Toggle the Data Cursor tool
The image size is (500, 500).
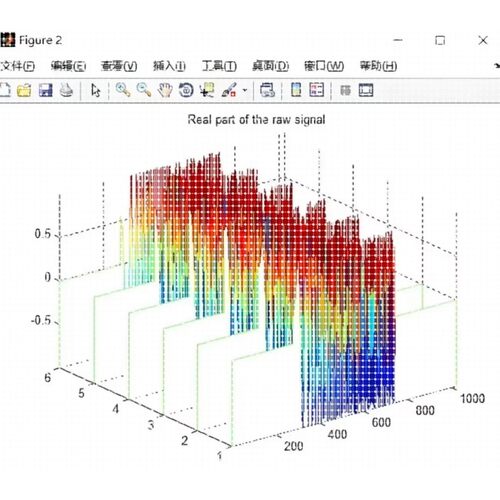tap(207, 90)
